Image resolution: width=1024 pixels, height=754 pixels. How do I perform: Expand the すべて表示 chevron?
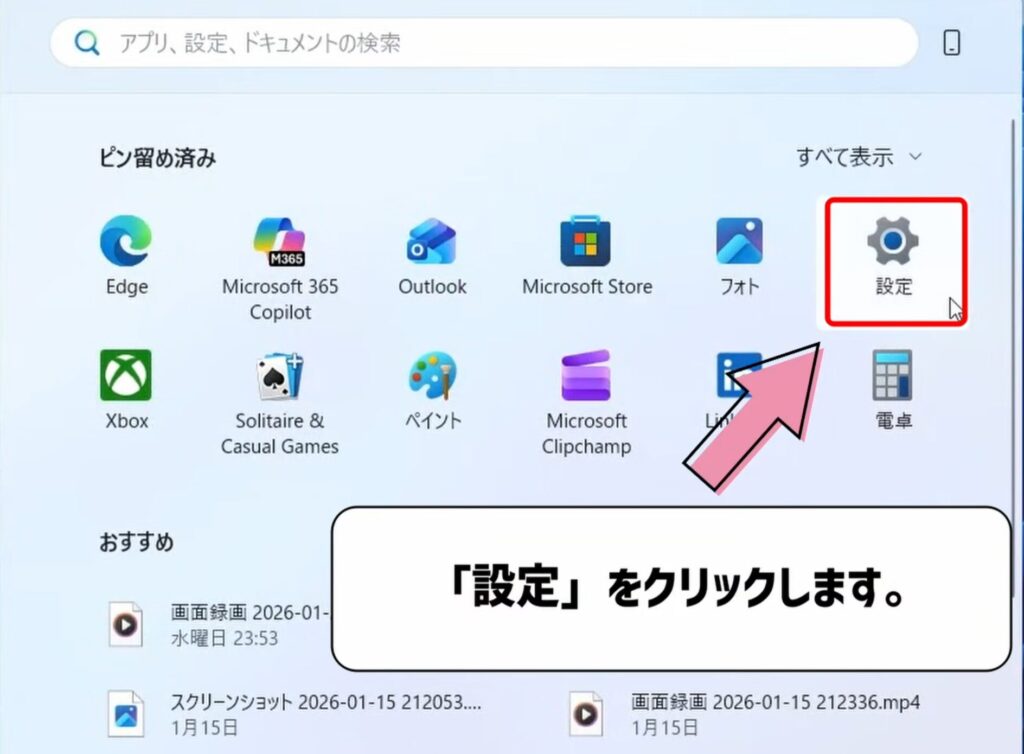pyautogui.click(x=916, y=156)
